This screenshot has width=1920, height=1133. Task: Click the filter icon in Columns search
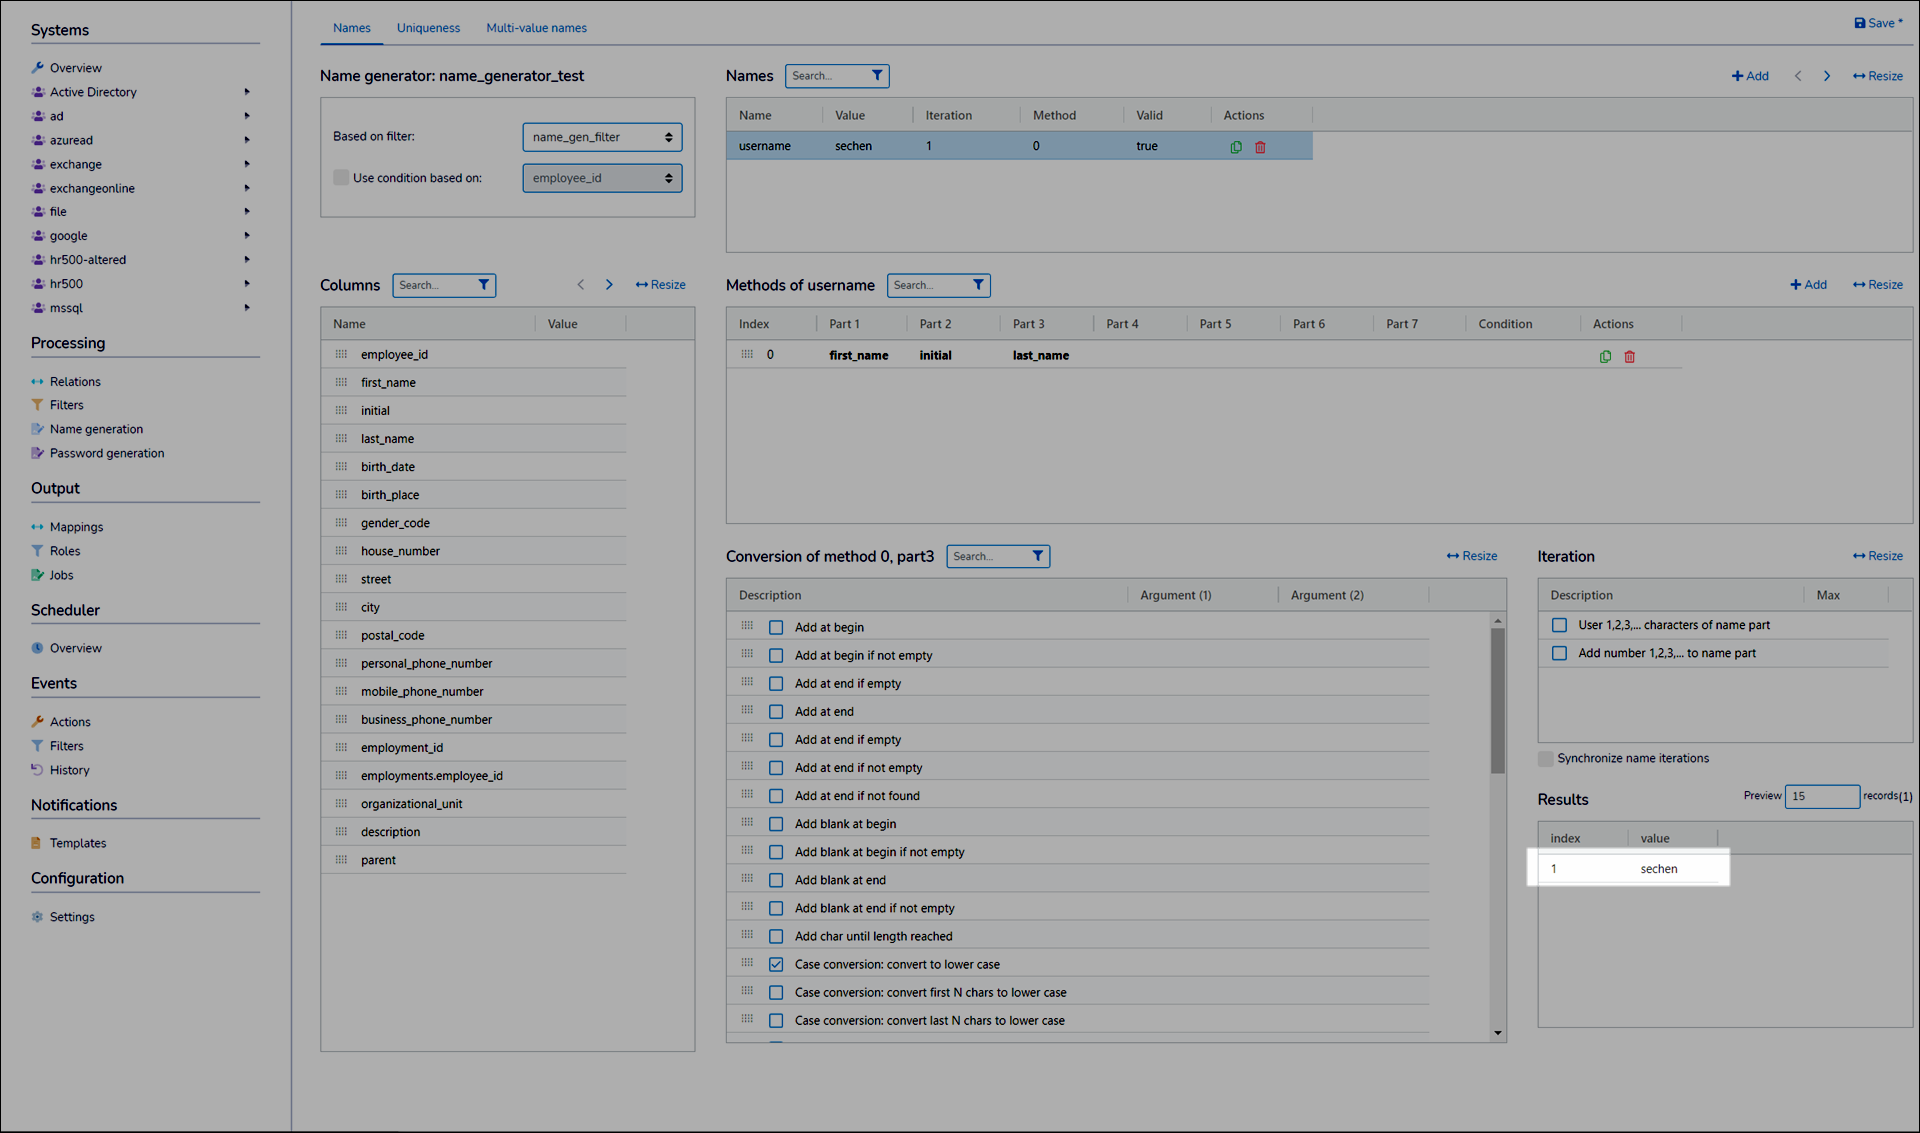484,285
